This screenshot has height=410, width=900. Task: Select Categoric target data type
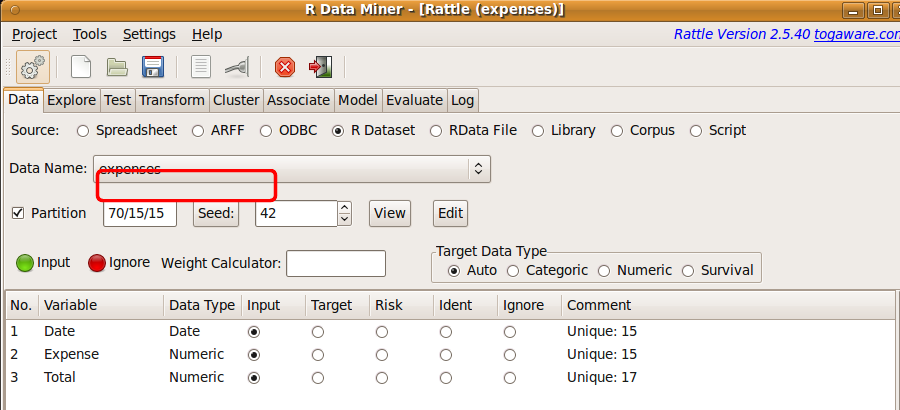coord(513,270)
